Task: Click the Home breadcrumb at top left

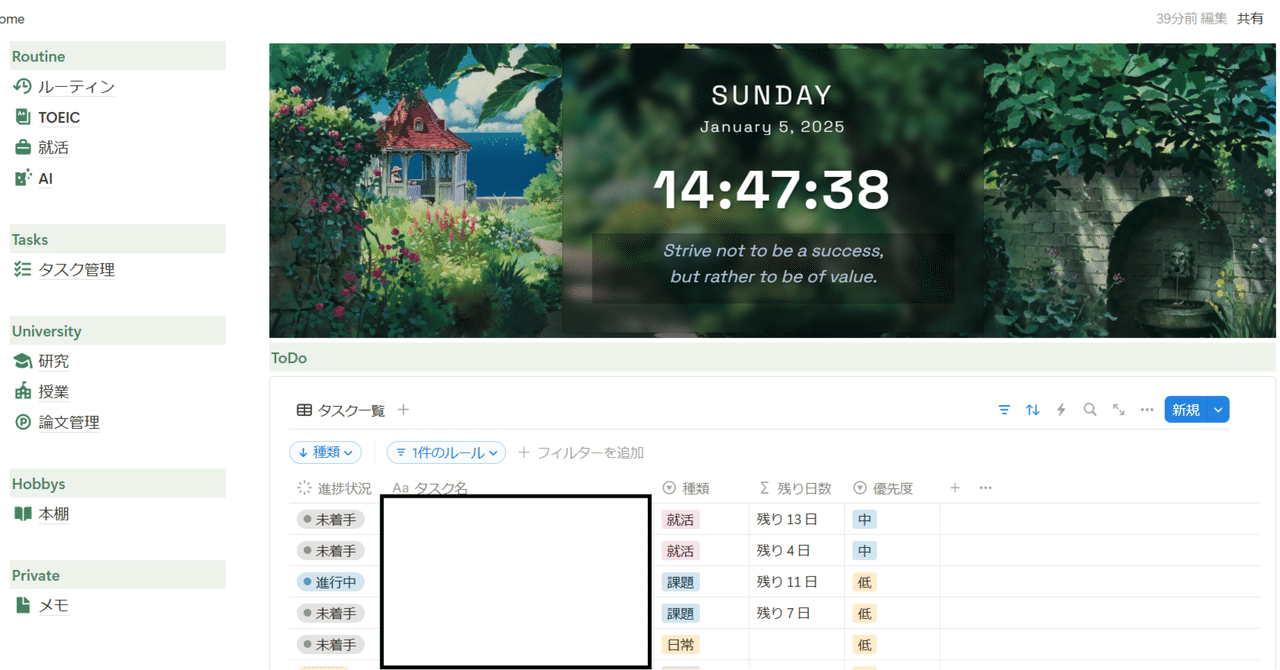Action: [x=10, y=18]
